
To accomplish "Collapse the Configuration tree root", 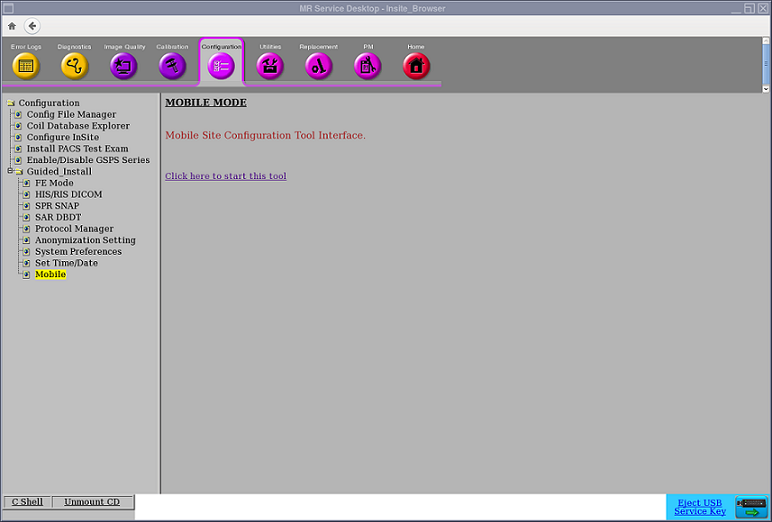I will point(10,103).
